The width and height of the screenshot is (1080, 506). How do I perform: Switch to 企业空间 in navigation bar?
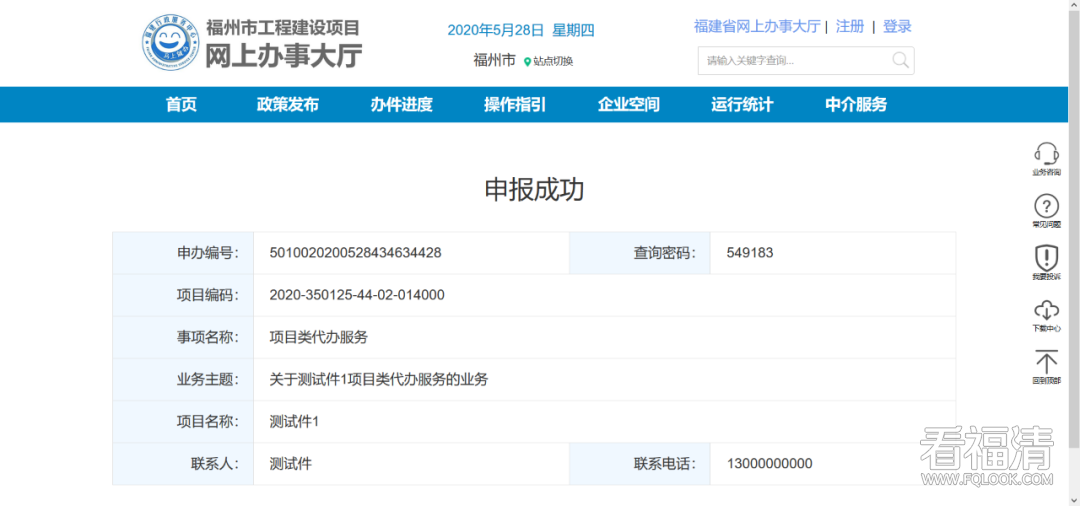(x=629, y=105)
